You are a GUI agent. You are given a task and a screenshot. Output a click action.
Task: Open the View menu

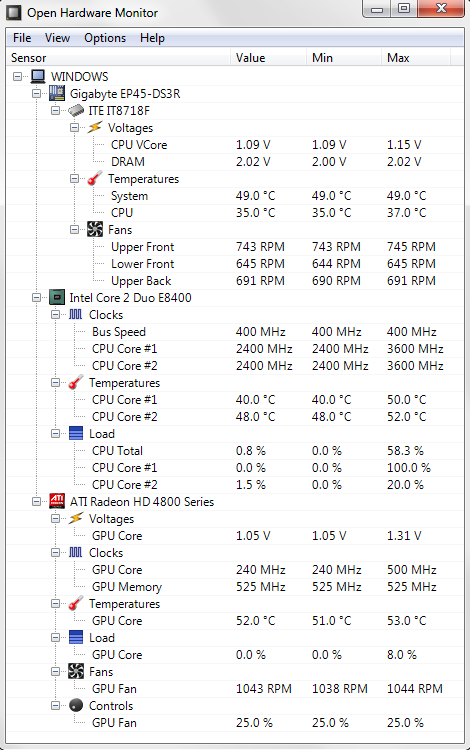(x=57, y=38)
